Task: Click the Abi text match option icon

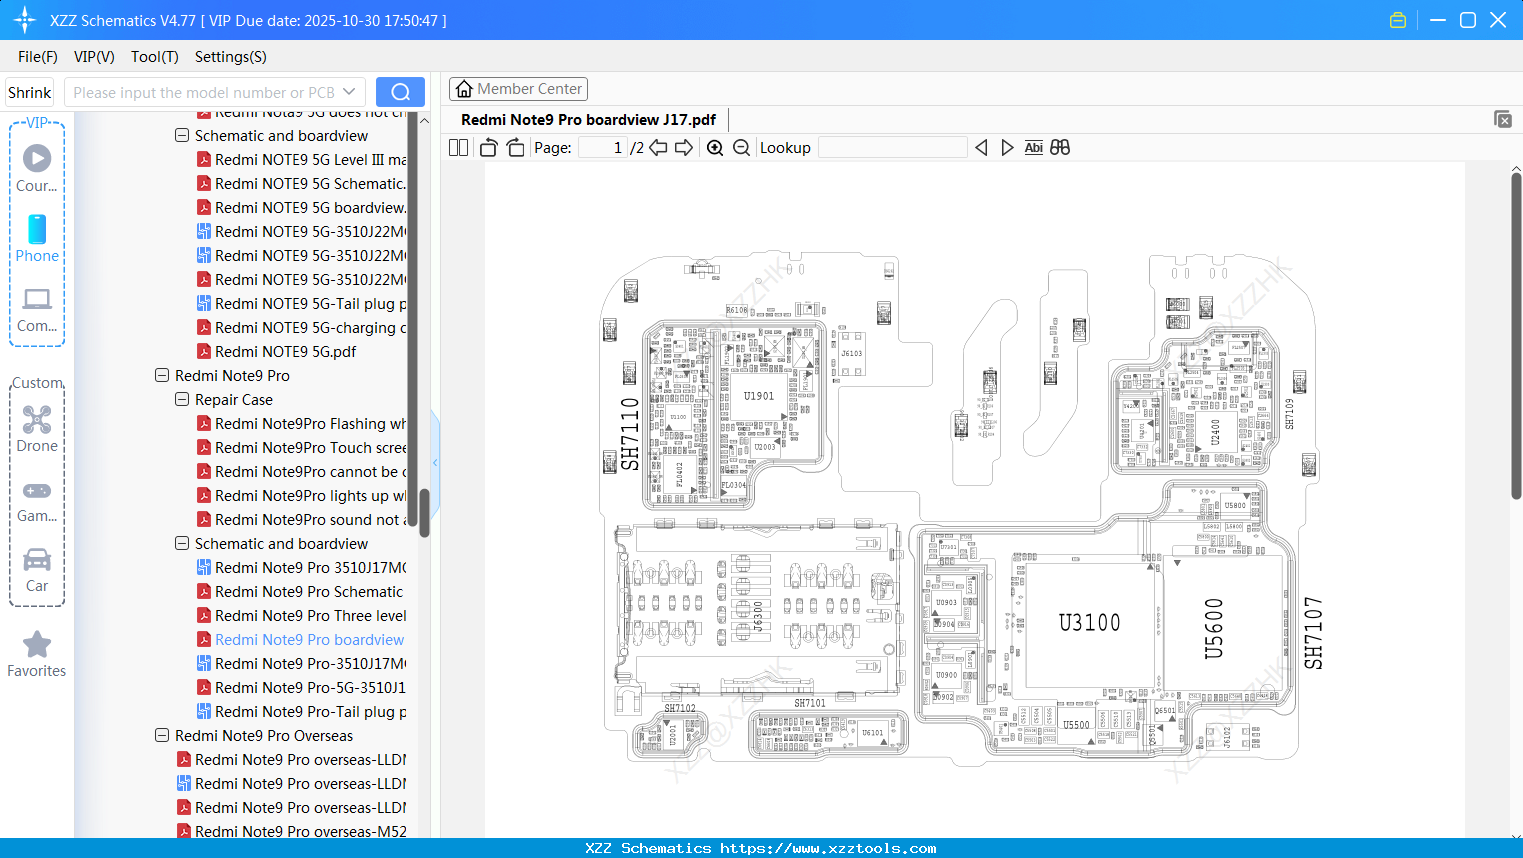Action: (x=1033, y=148)
